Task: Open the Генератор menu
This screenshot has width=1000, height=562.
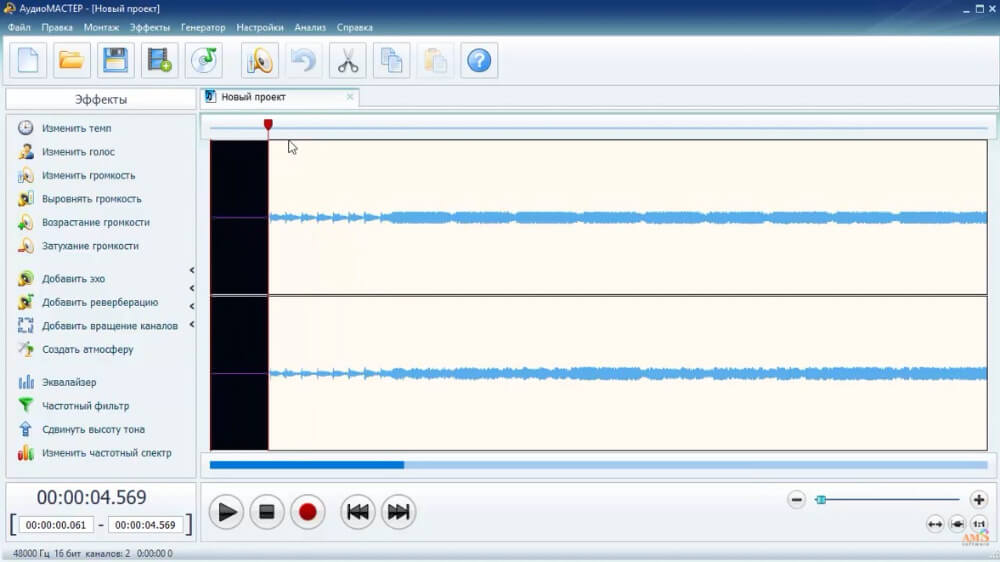Action: point(203,27)
